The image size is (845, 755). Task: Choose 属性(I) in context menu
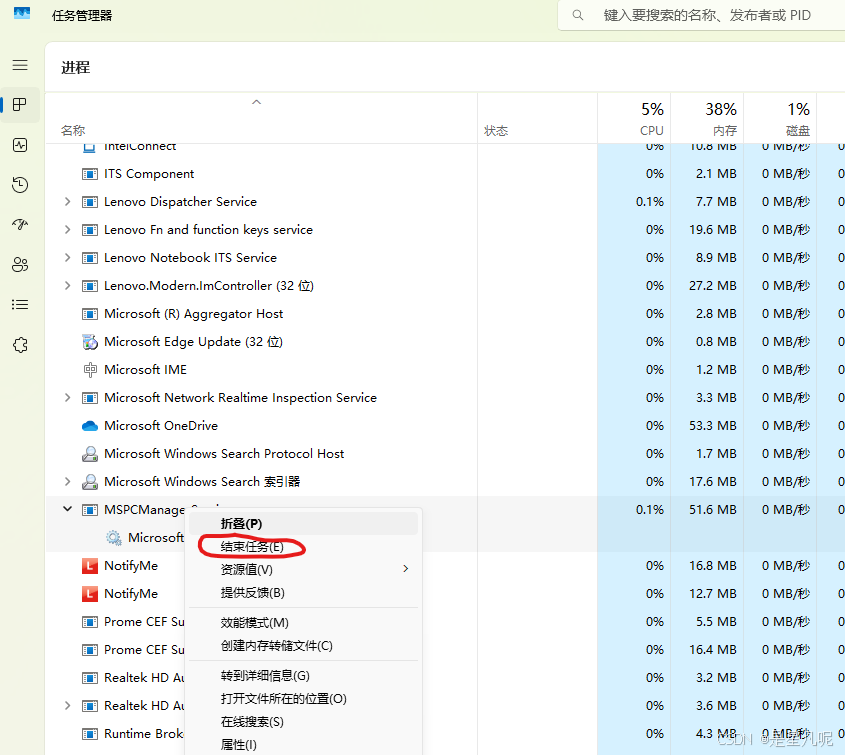click(303, 745)
